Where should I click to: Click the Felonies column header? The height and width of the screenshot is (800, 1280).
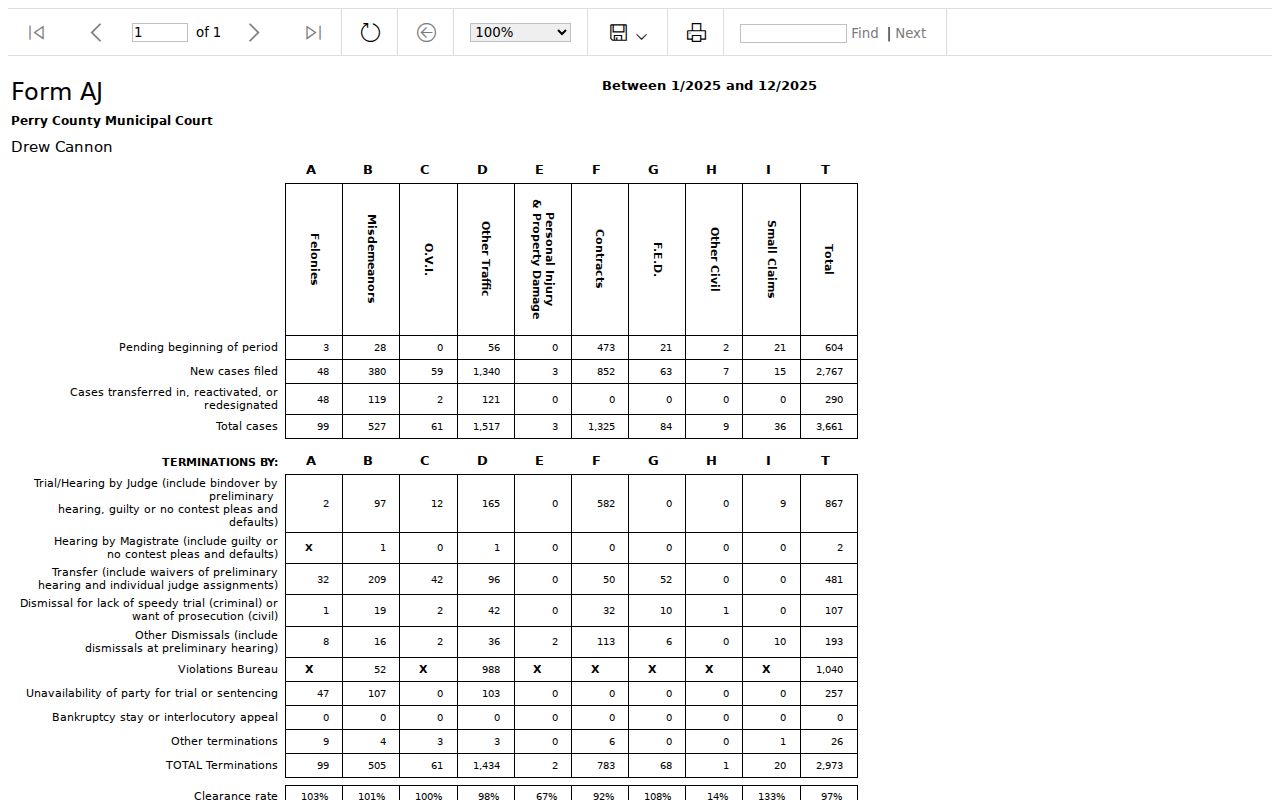click(x=314, y=260)
